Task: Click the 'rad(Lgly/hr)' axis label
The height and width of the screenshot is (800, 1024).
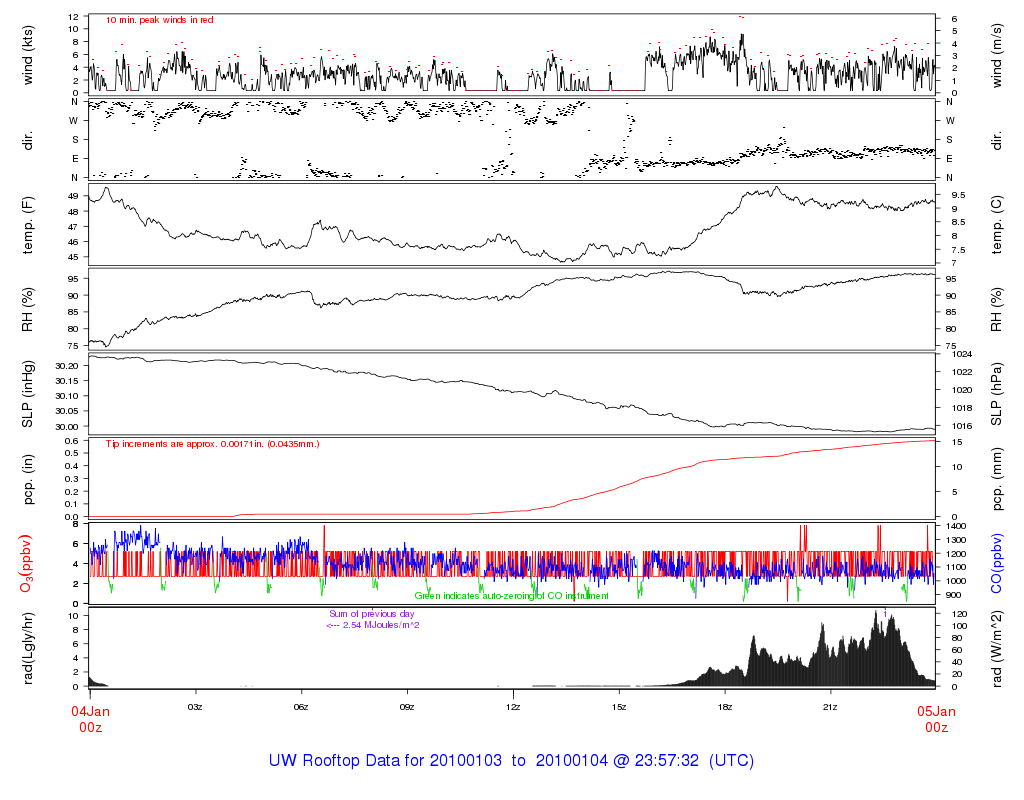Action: [27, 648]
